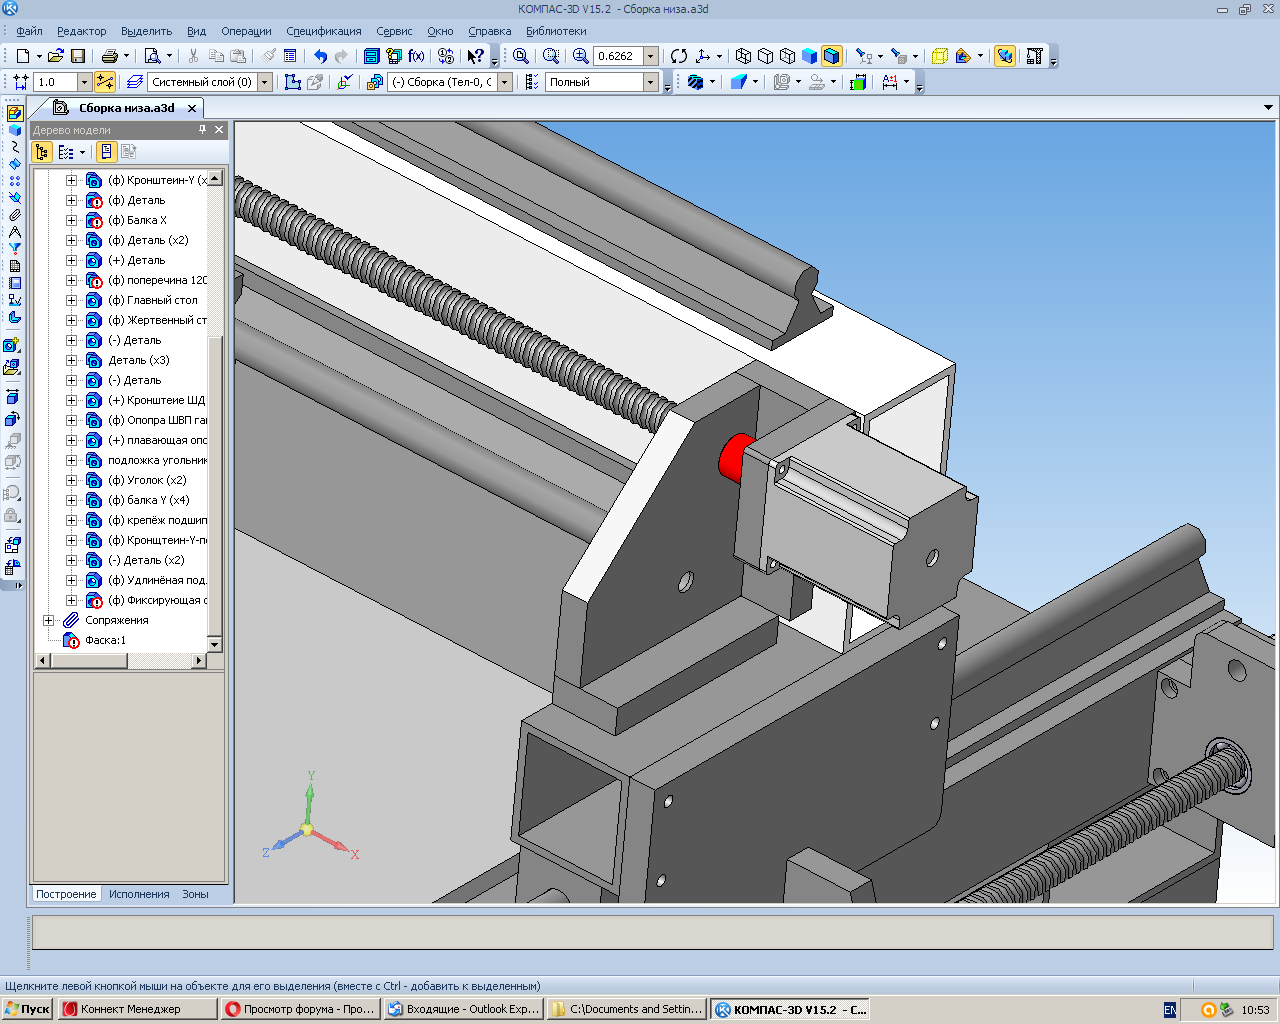Print the document using the printer icon
The image size is (1280, 1024).
[110, 56]
